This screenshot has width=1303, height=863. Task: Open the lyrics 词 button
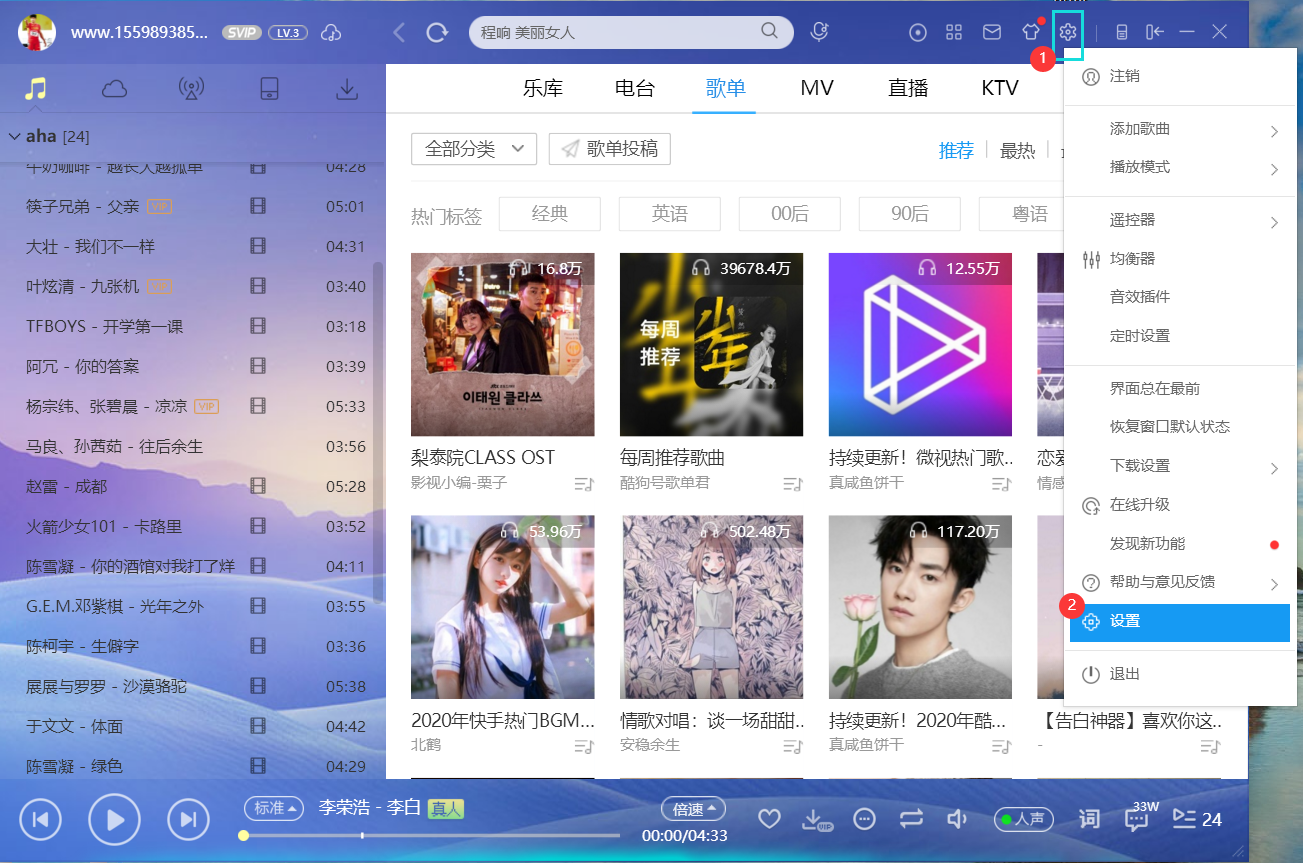[x=1089, y=820]
